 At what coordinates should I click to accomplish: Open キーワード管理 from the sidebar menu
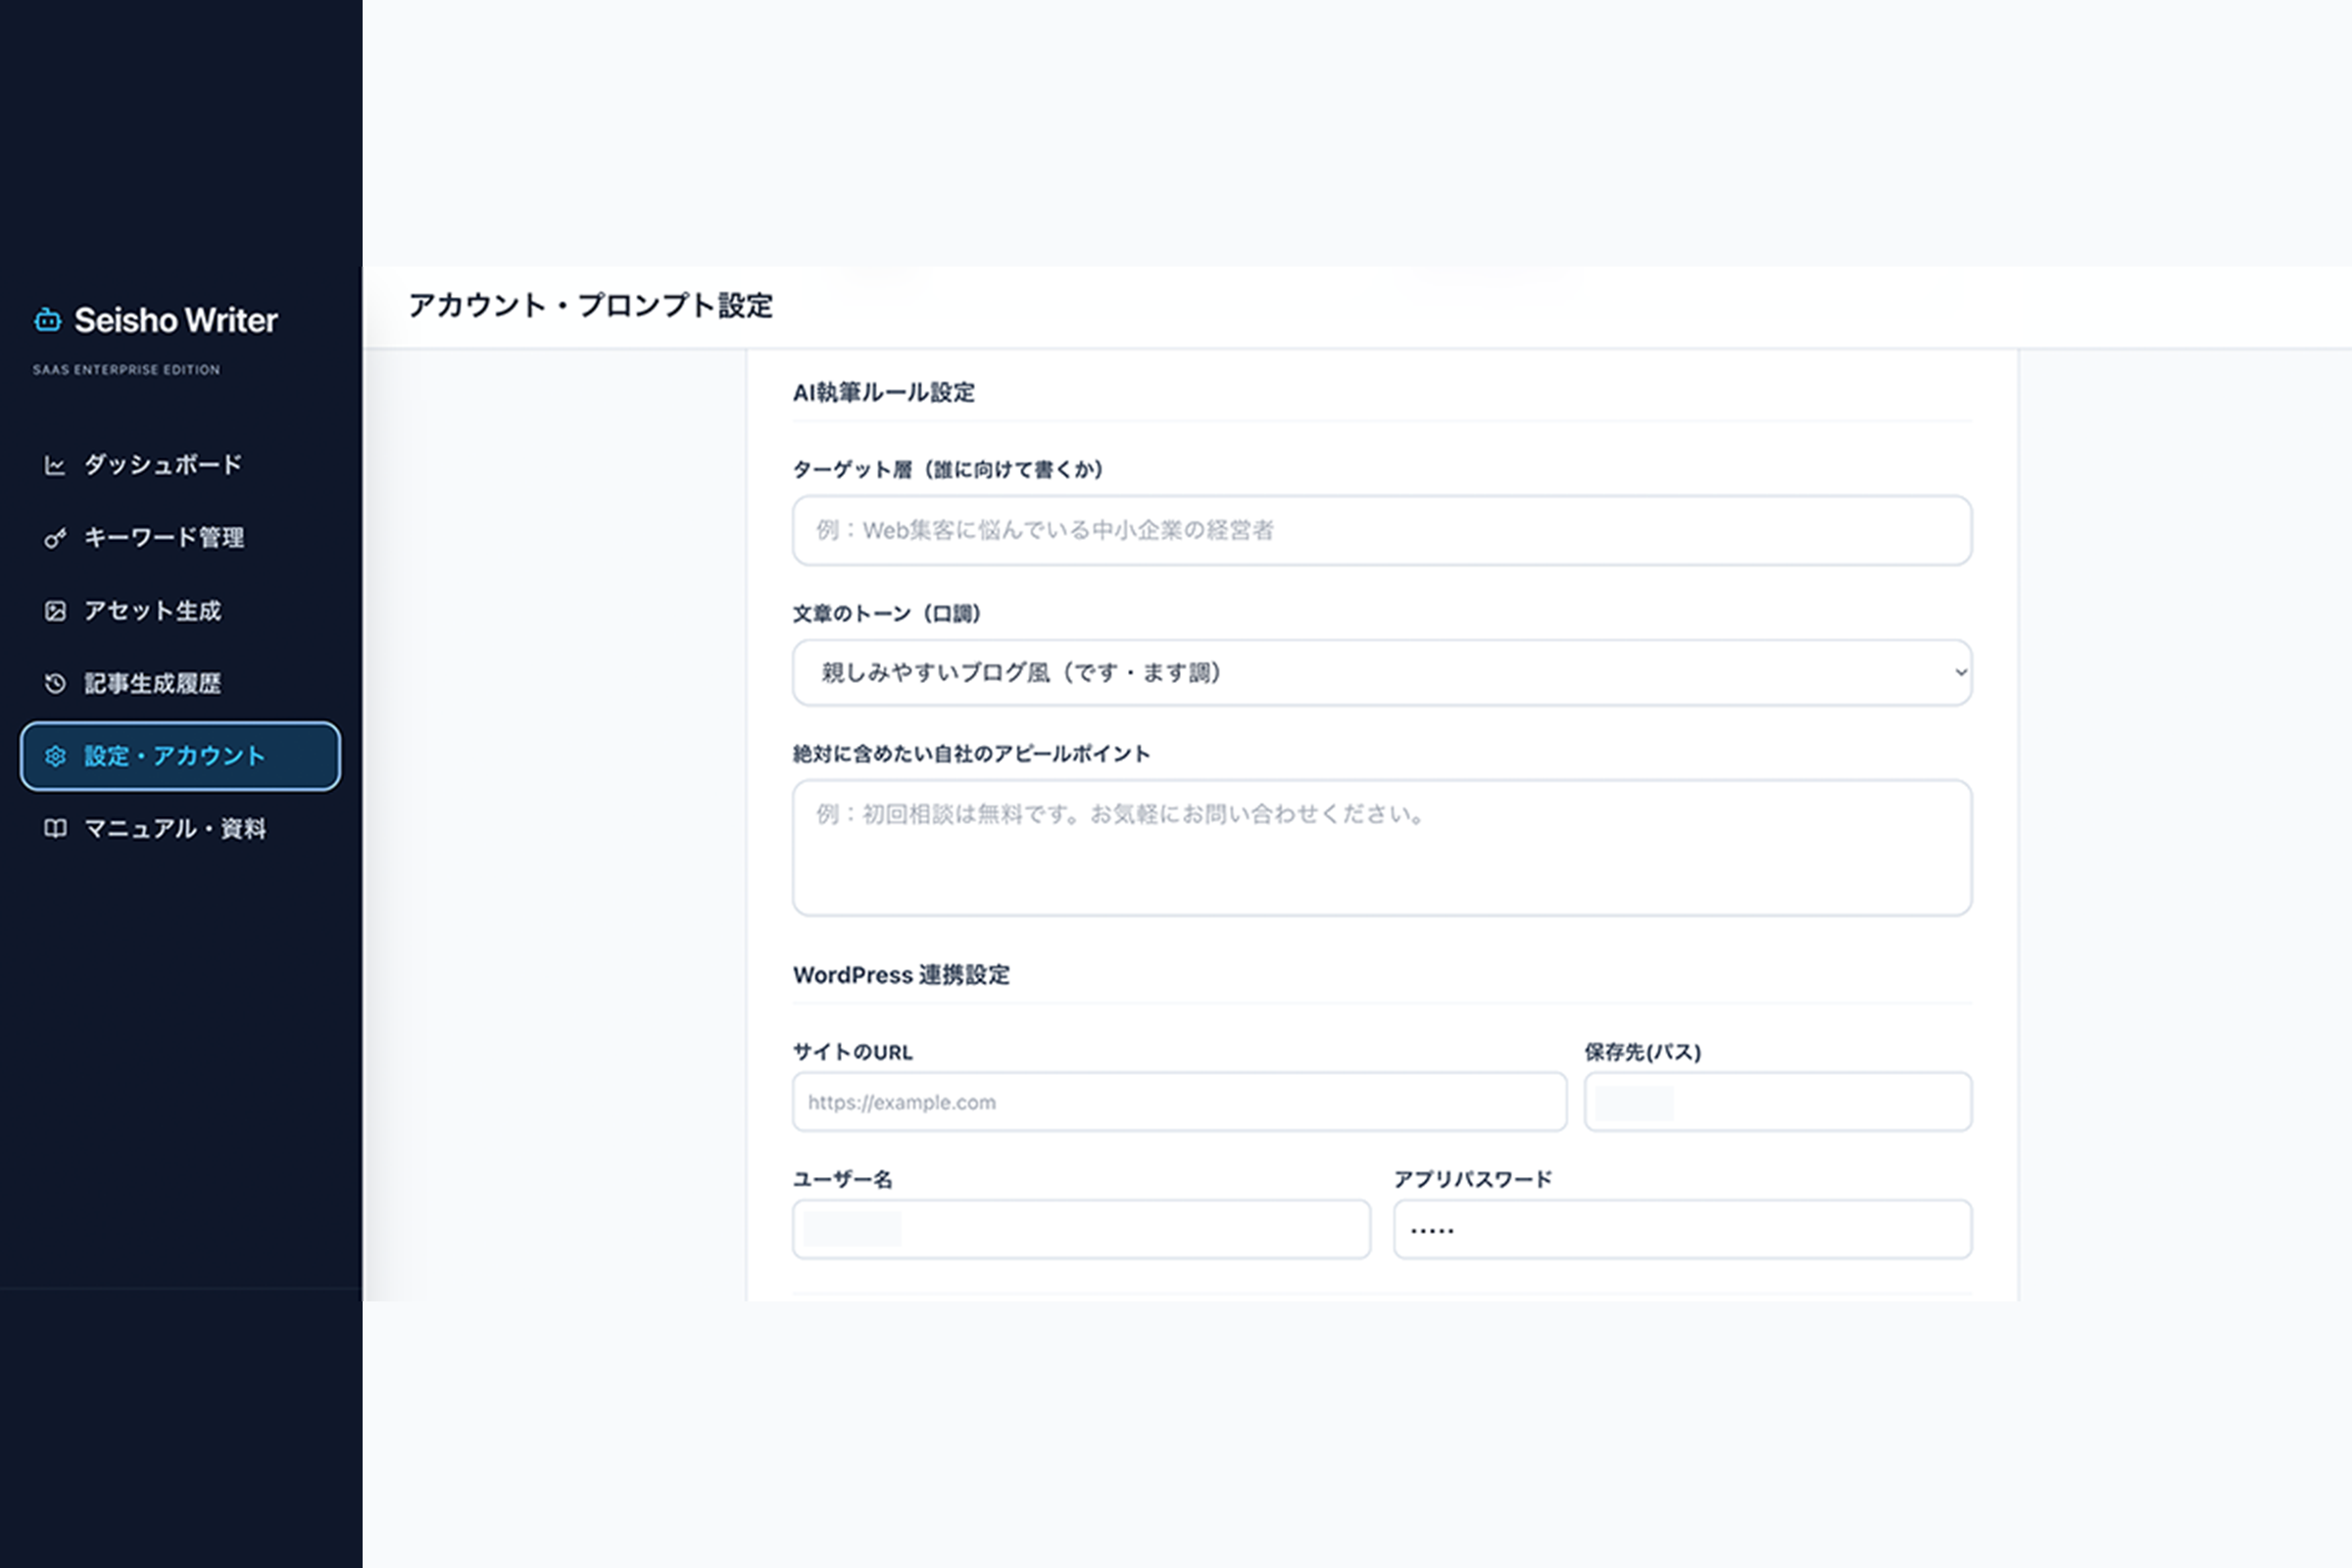pos(164,538)
